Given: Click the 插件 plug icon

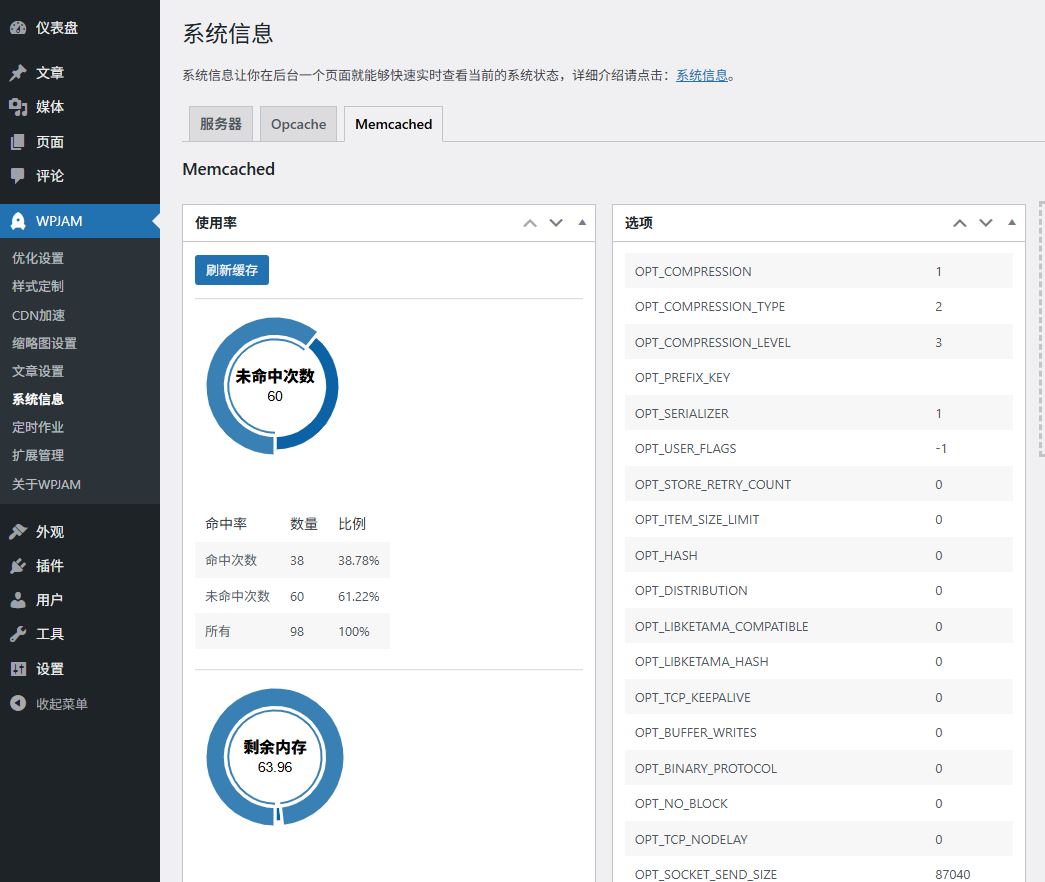Looking at the screenshot, I should 18,566.
